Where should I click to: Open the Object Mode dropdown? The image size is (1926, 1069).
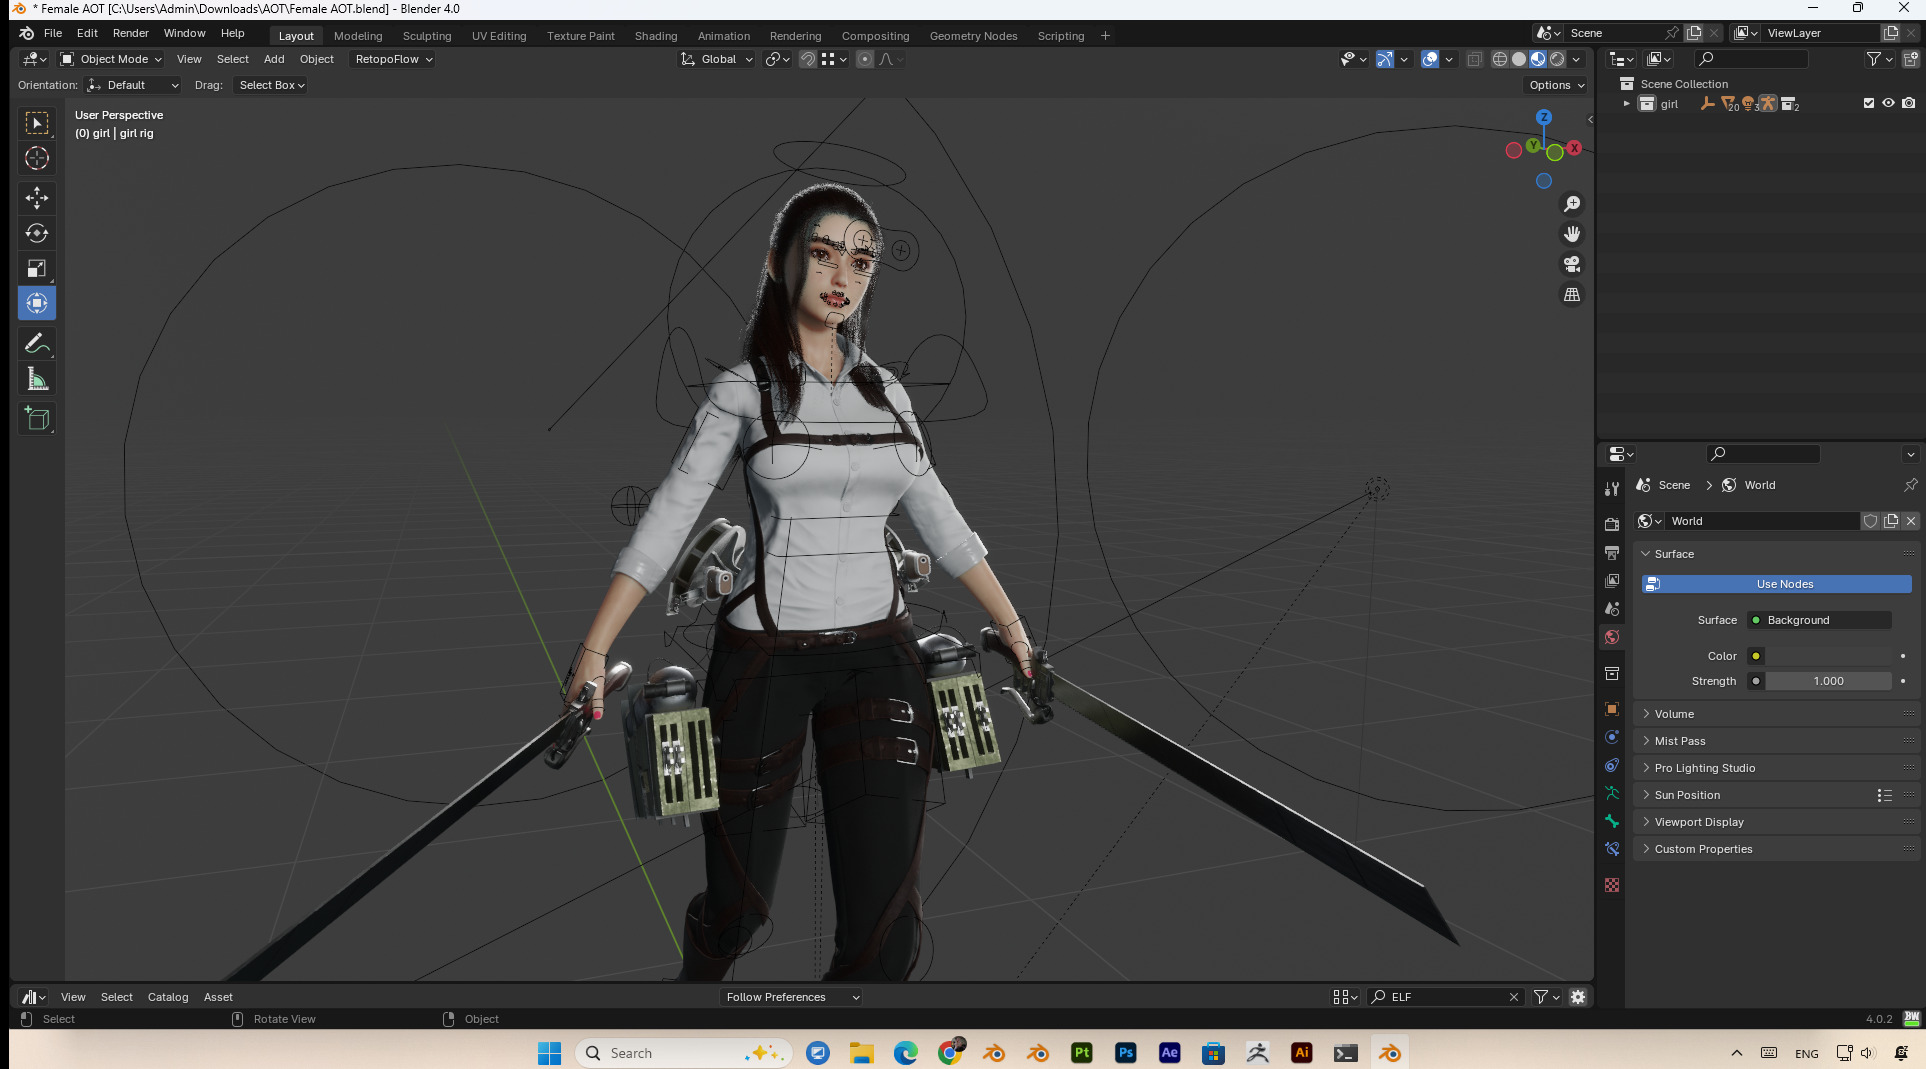[x=110, y=59]
